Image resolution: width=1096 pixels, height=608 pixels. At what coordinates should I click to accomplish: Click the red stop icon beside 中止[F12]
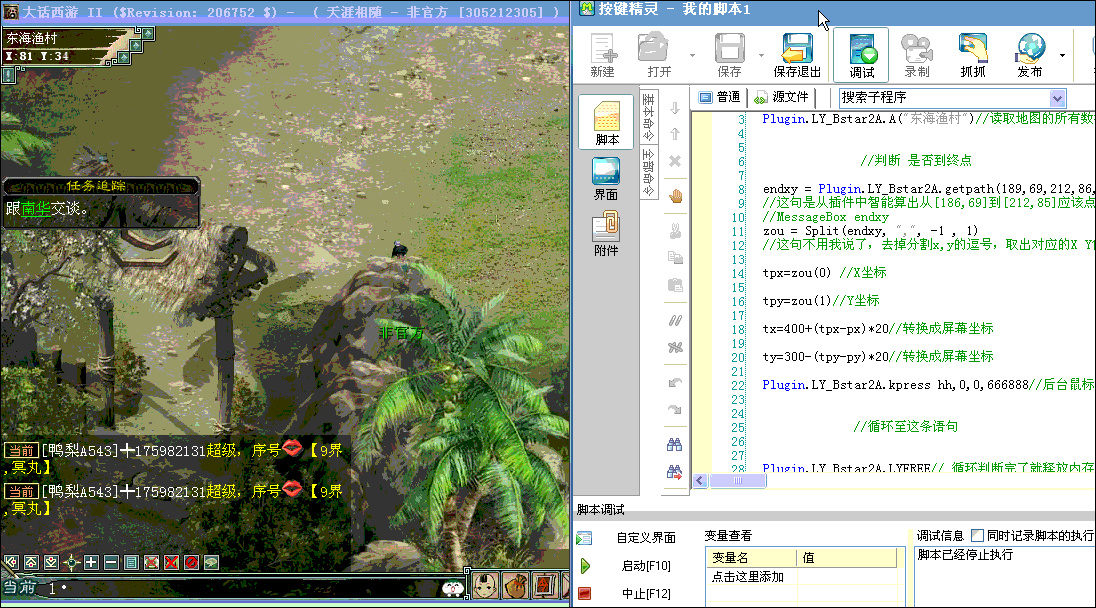point(585,593)
